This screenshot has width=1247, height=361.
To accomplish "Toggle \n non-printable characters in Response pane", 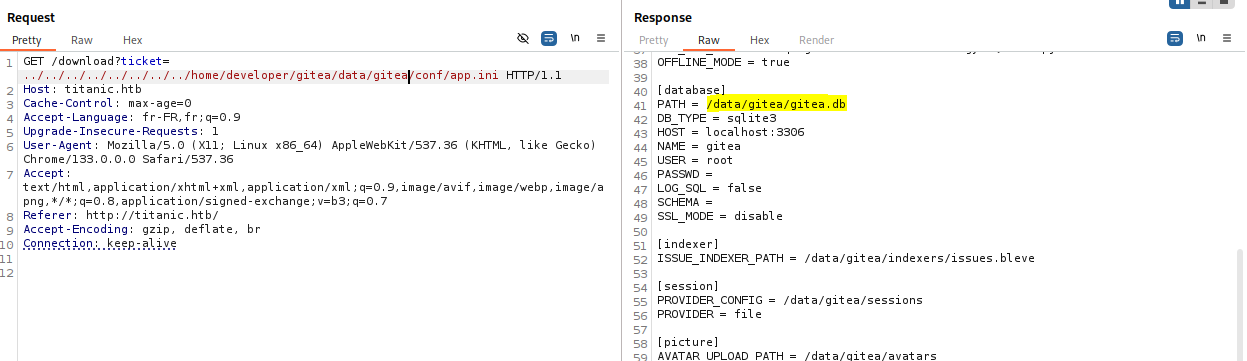I will tap(1201, 38).
